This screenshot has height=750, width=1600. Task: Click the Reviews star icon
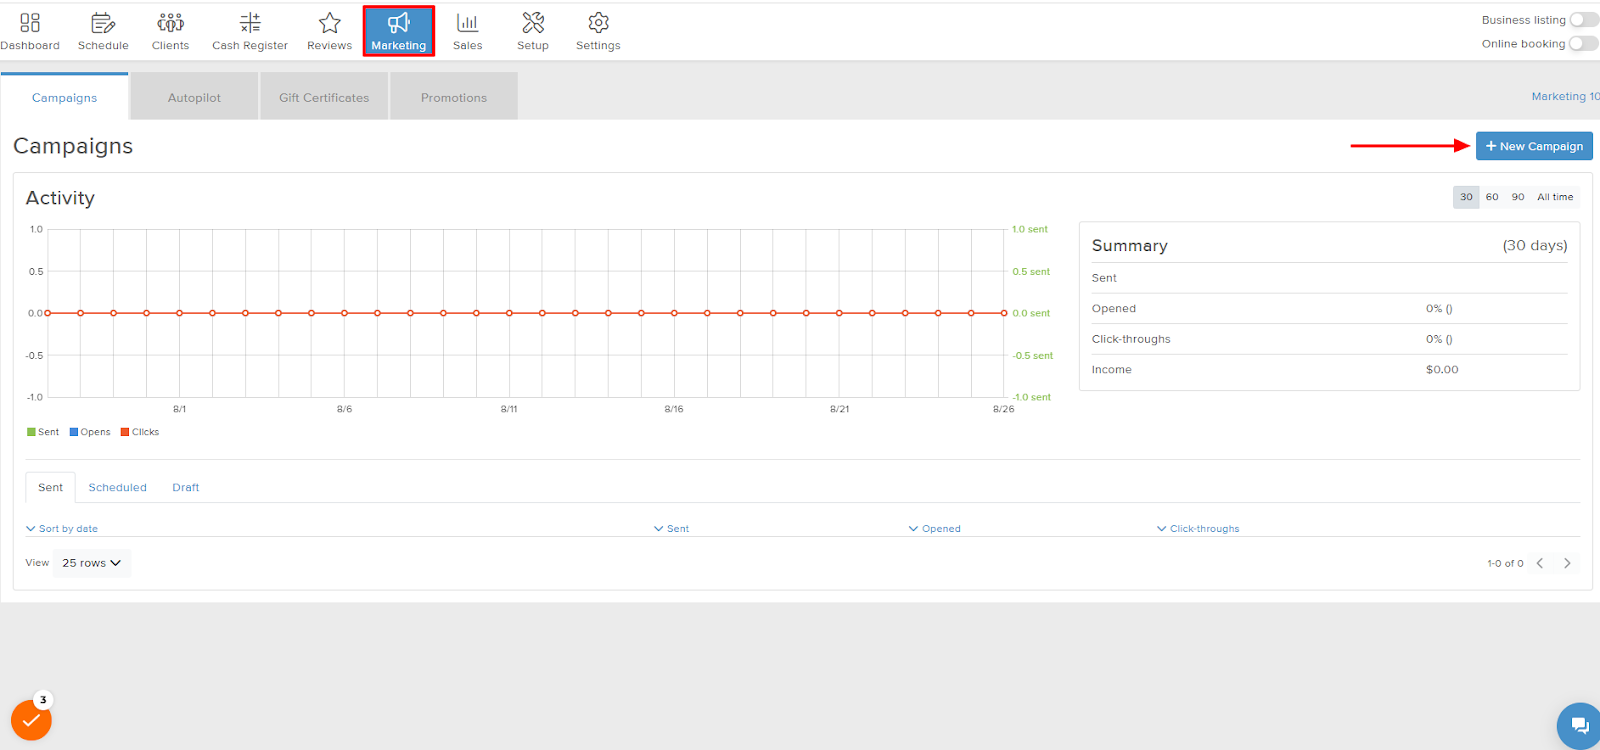click(329, 23)
